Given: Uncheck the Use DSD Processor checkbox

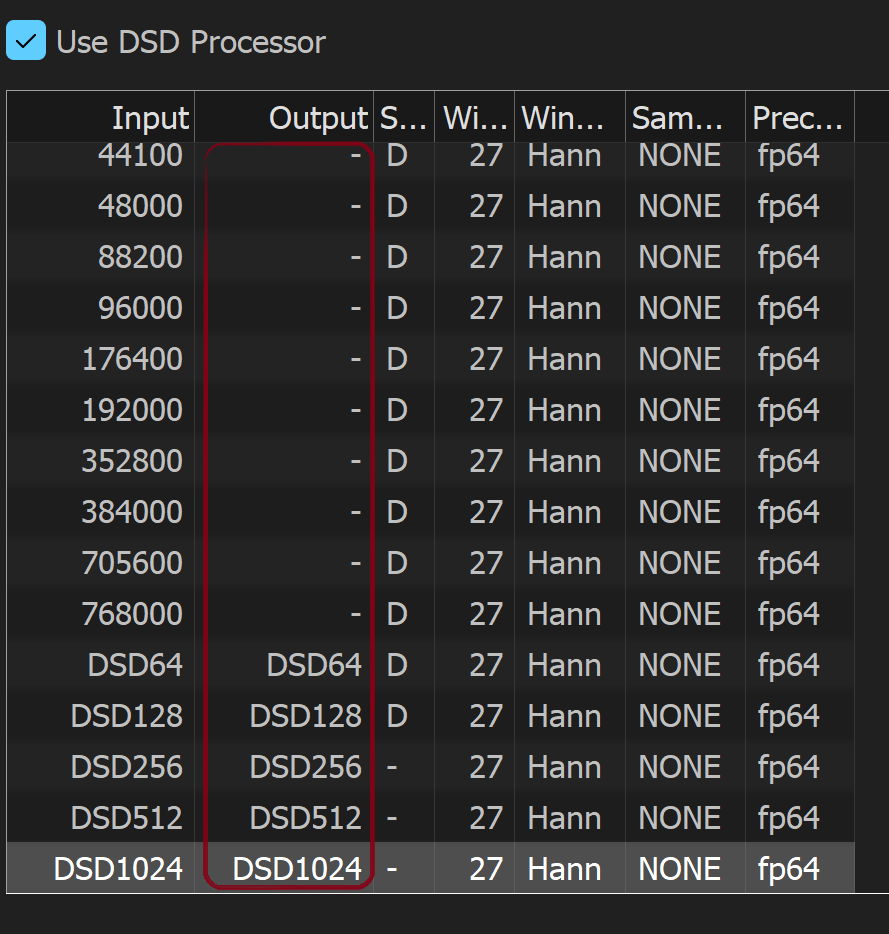Looking at the screenshot, I should click(x=26, y=41).
